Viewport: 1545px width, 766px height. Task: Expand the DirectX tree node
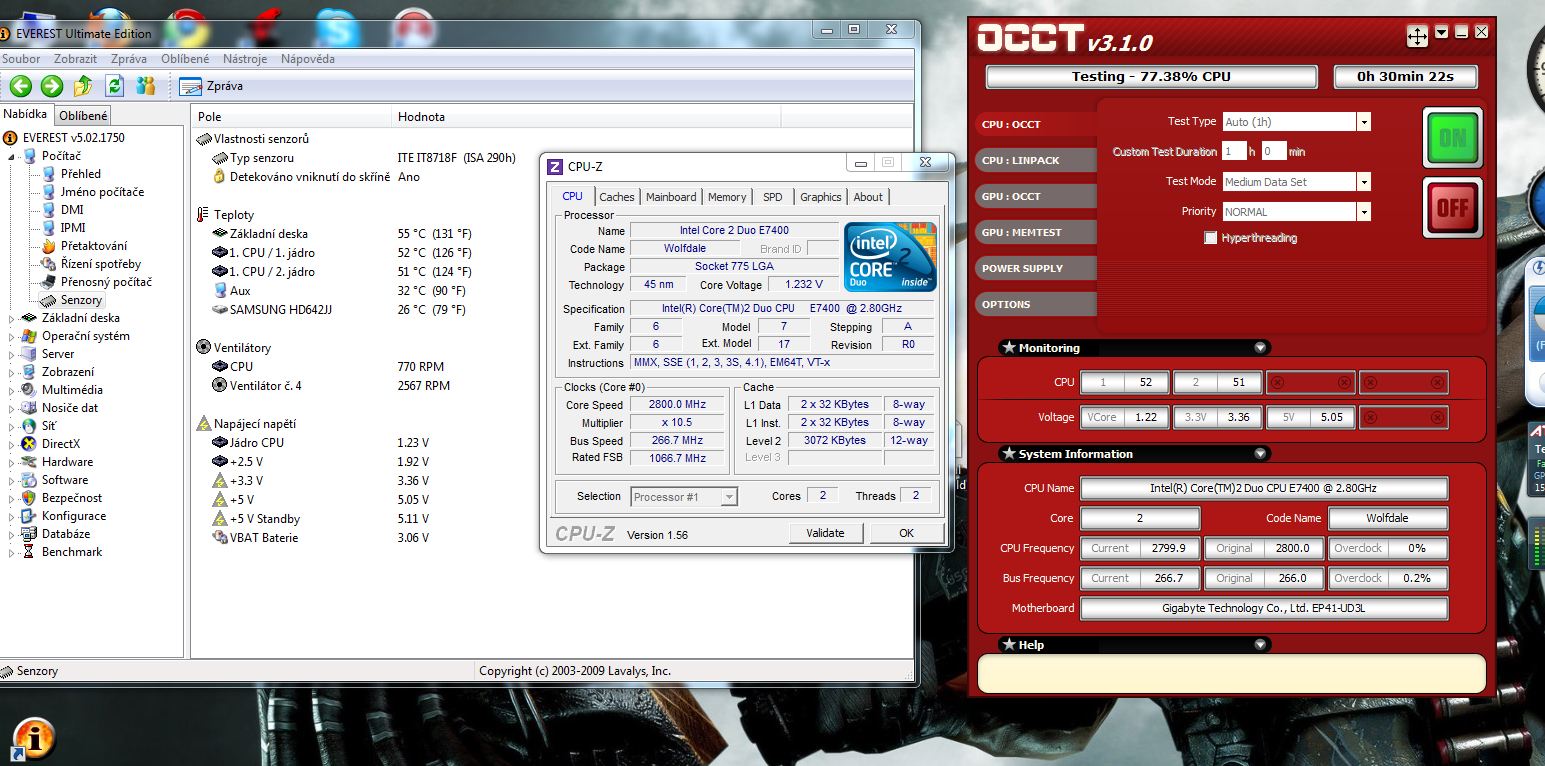[x=12, y=444]
